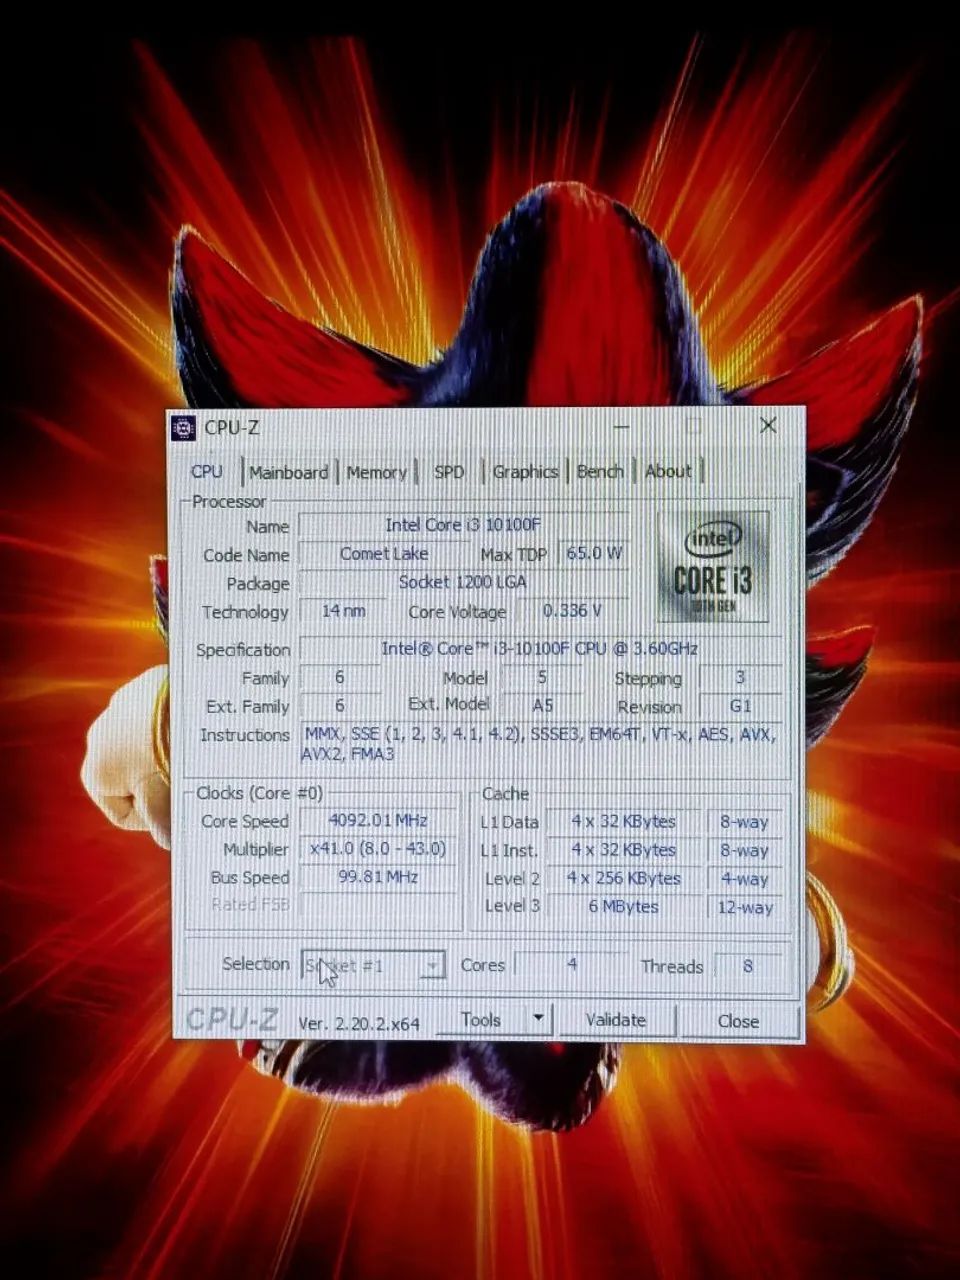Open the Graphics tab
The height and width of the screenshot is (1280, 960).
pyautogui.click(x=525, y=472)
